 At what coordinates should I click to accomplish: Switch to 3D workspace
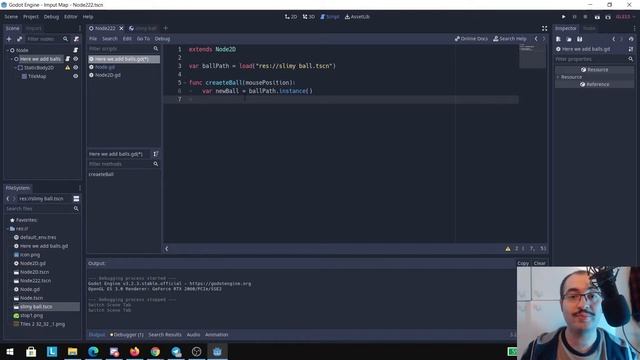point(309,17)
